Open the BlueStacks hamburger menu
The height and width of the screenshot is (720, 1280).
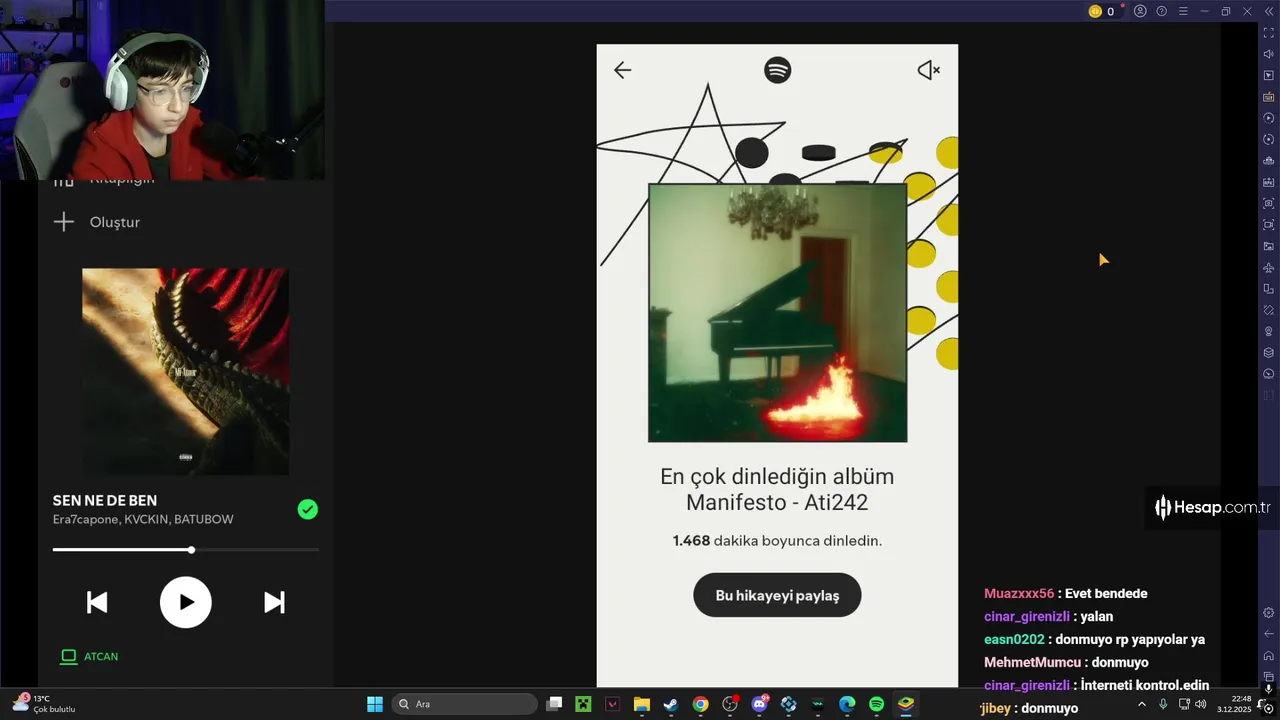tap(1182, 11)
